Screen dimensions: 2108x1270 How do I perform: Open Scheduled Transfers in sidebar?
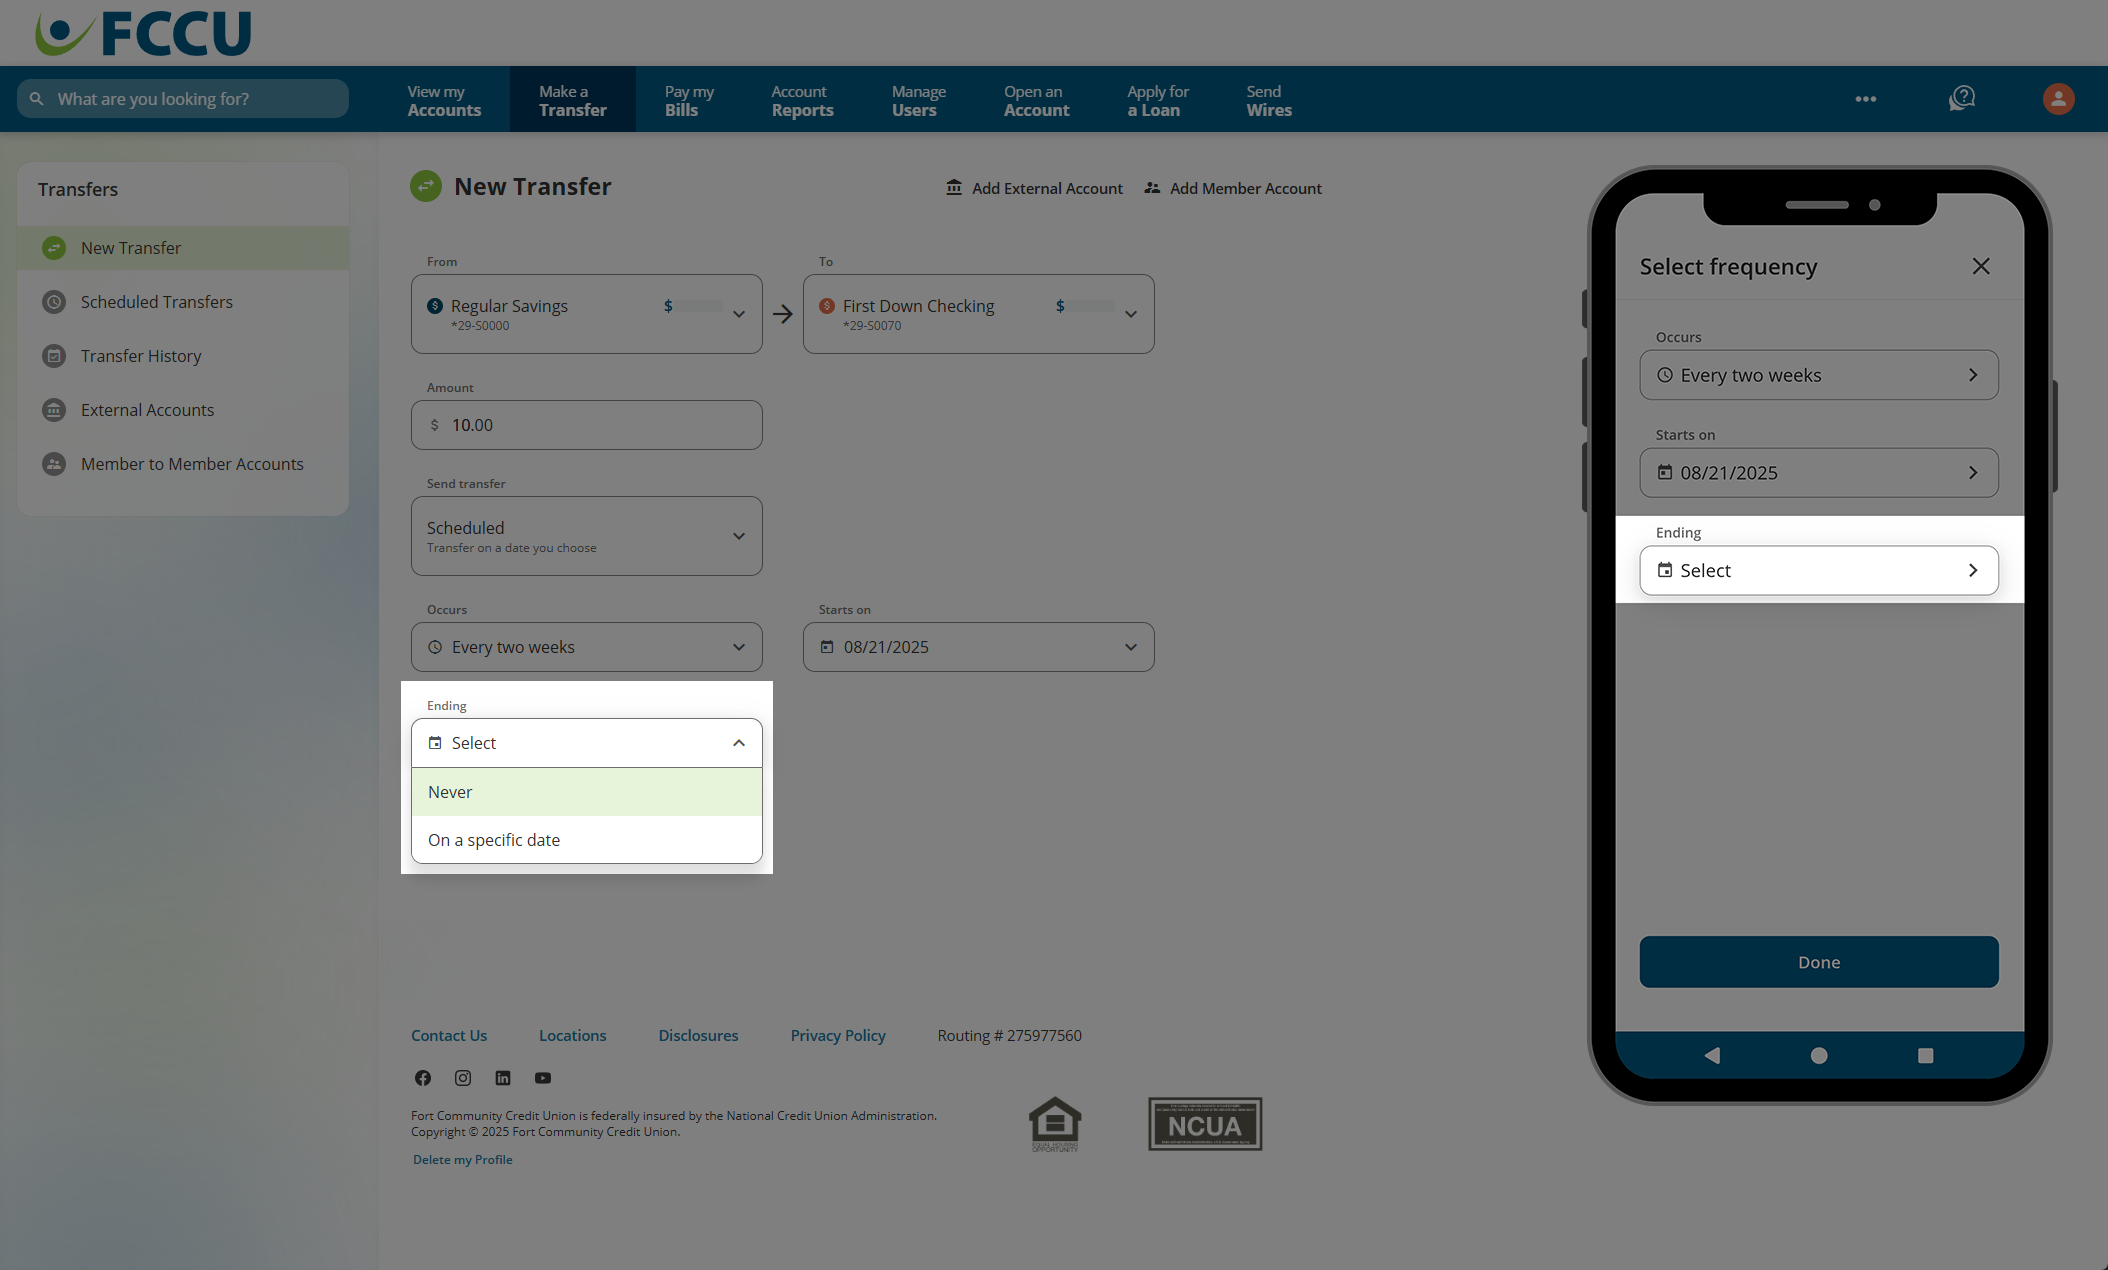point(157,302)
